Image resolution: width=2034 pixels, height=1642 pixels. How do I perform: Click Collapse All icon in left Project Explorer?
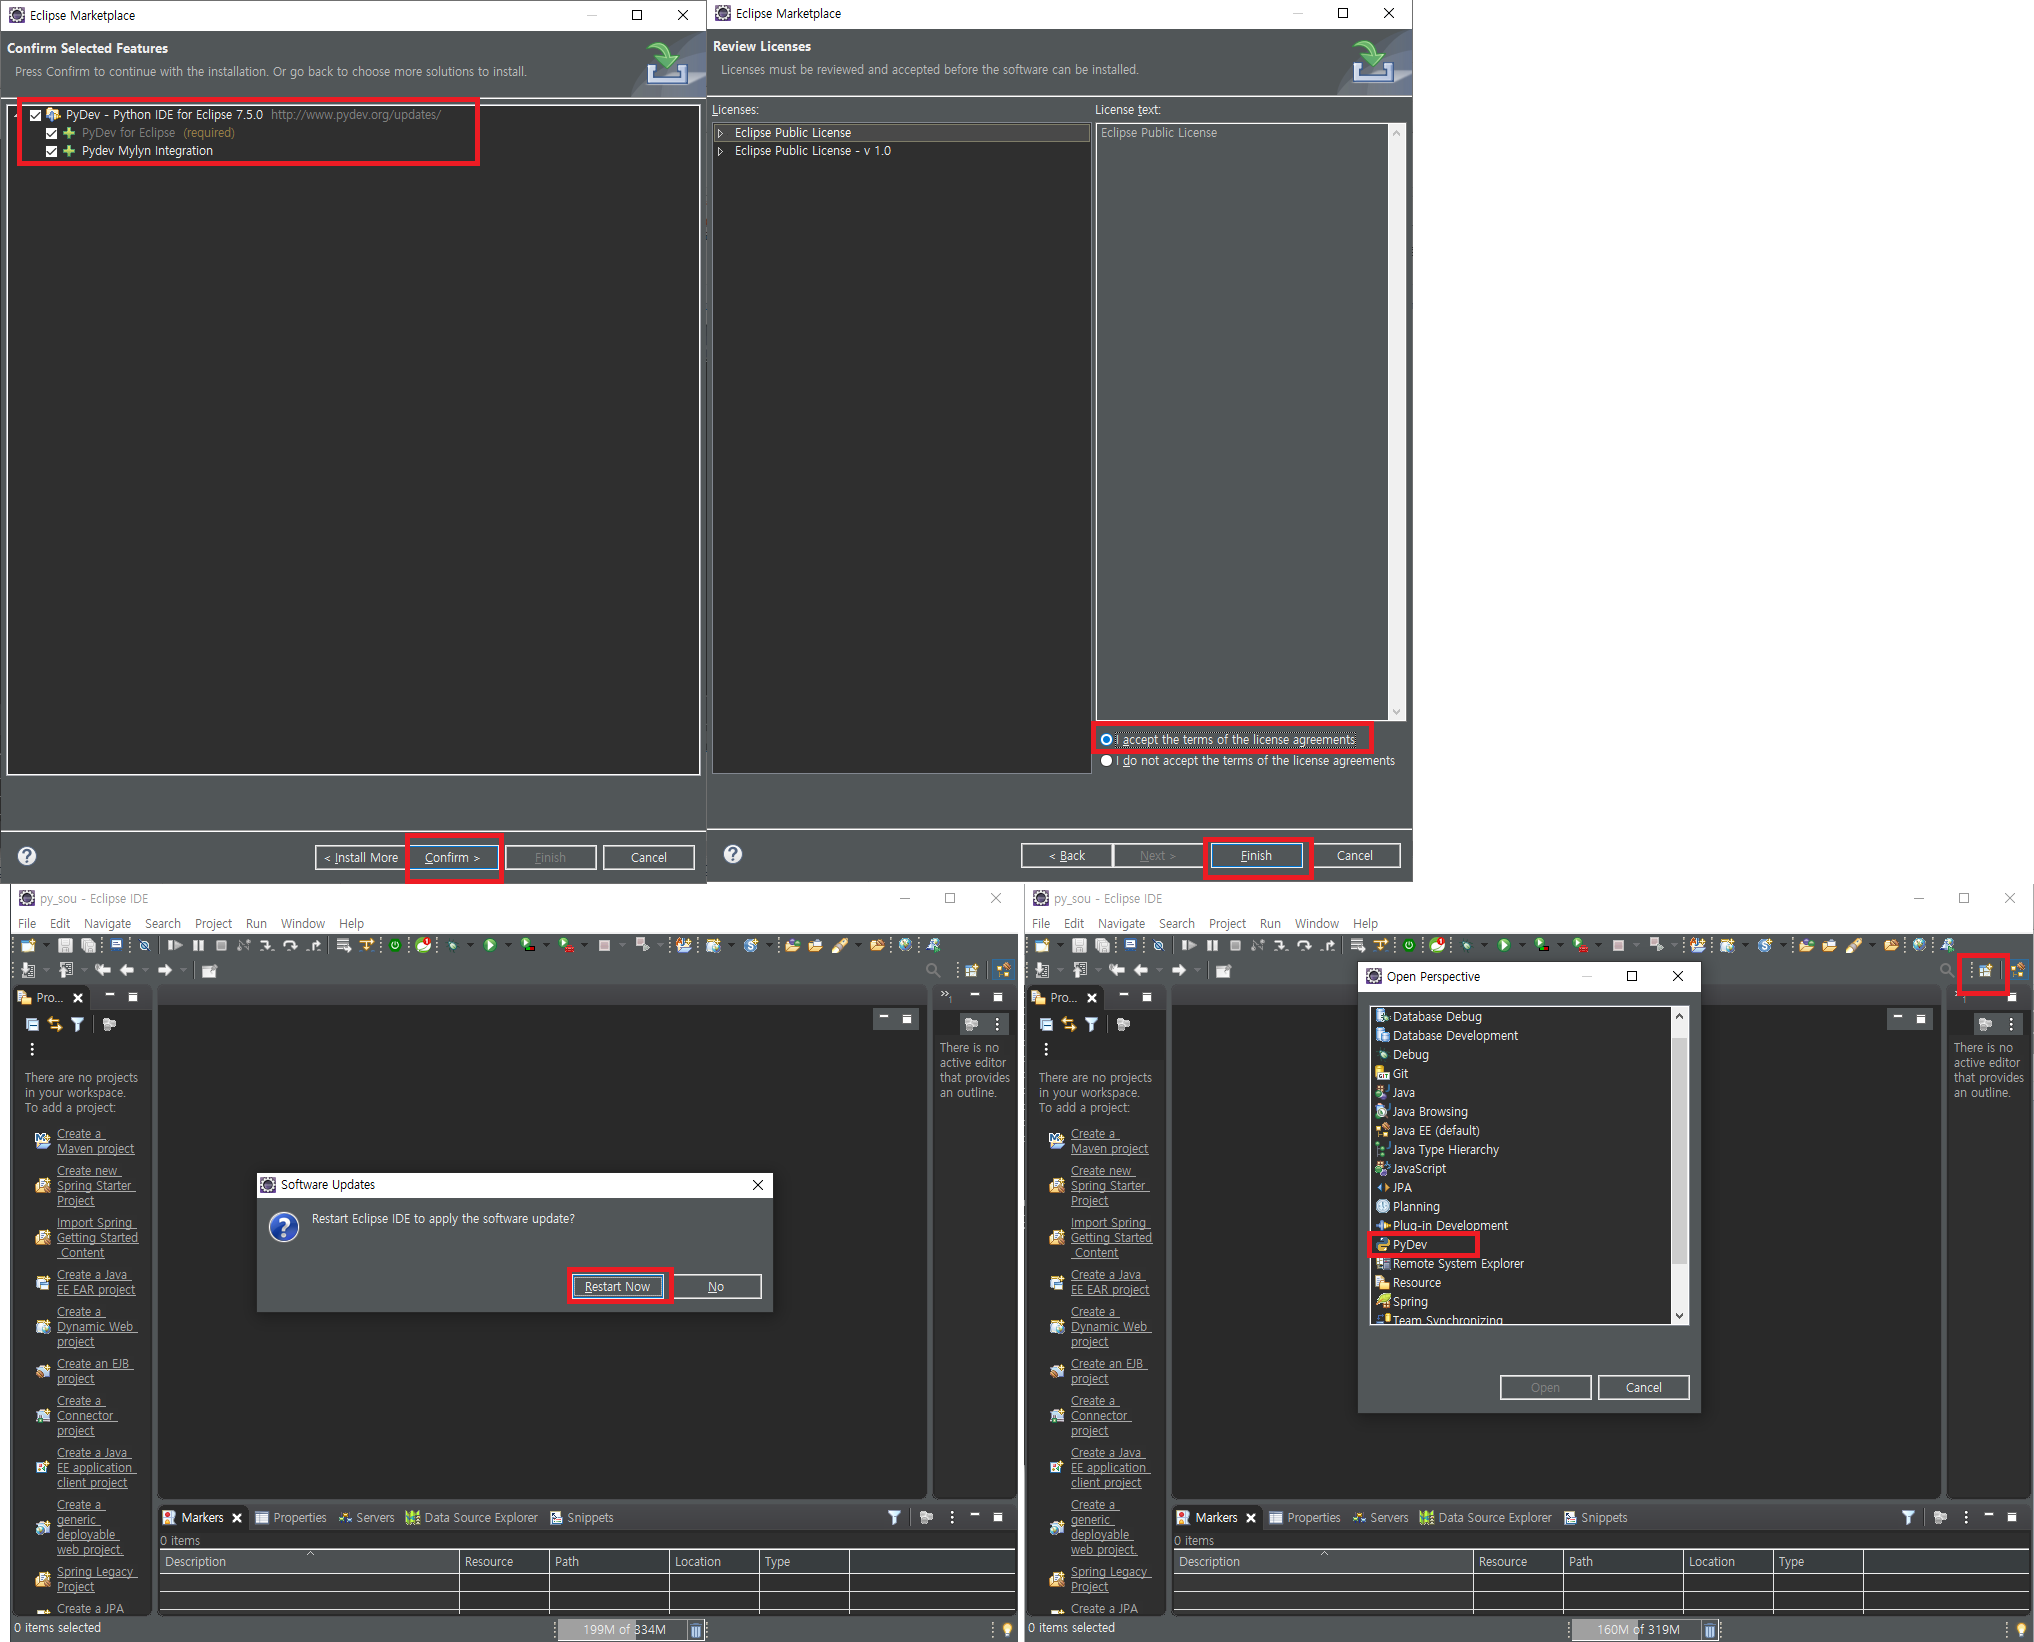pos(32,1024)
